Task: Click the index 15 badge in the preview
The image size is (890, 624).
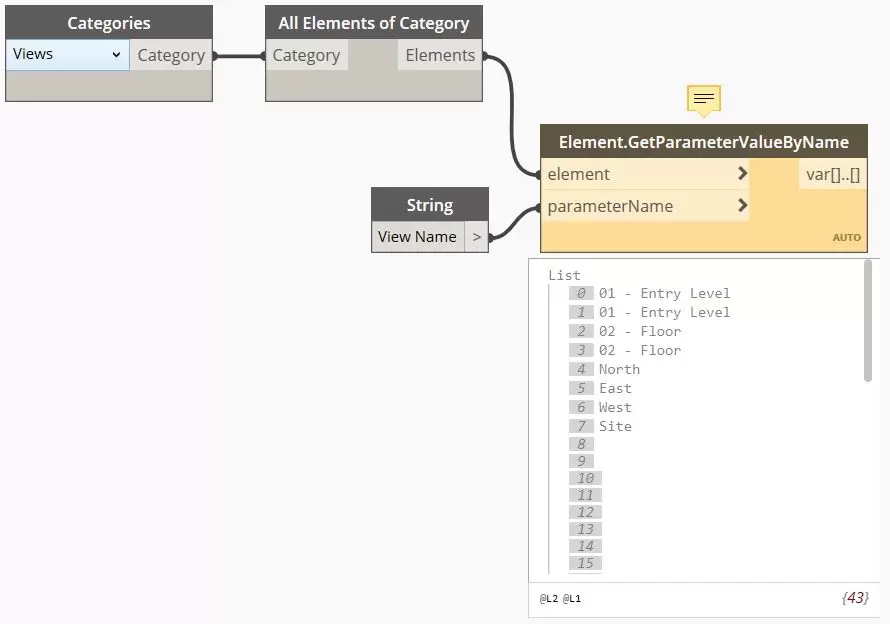Action: coord(585,563)
